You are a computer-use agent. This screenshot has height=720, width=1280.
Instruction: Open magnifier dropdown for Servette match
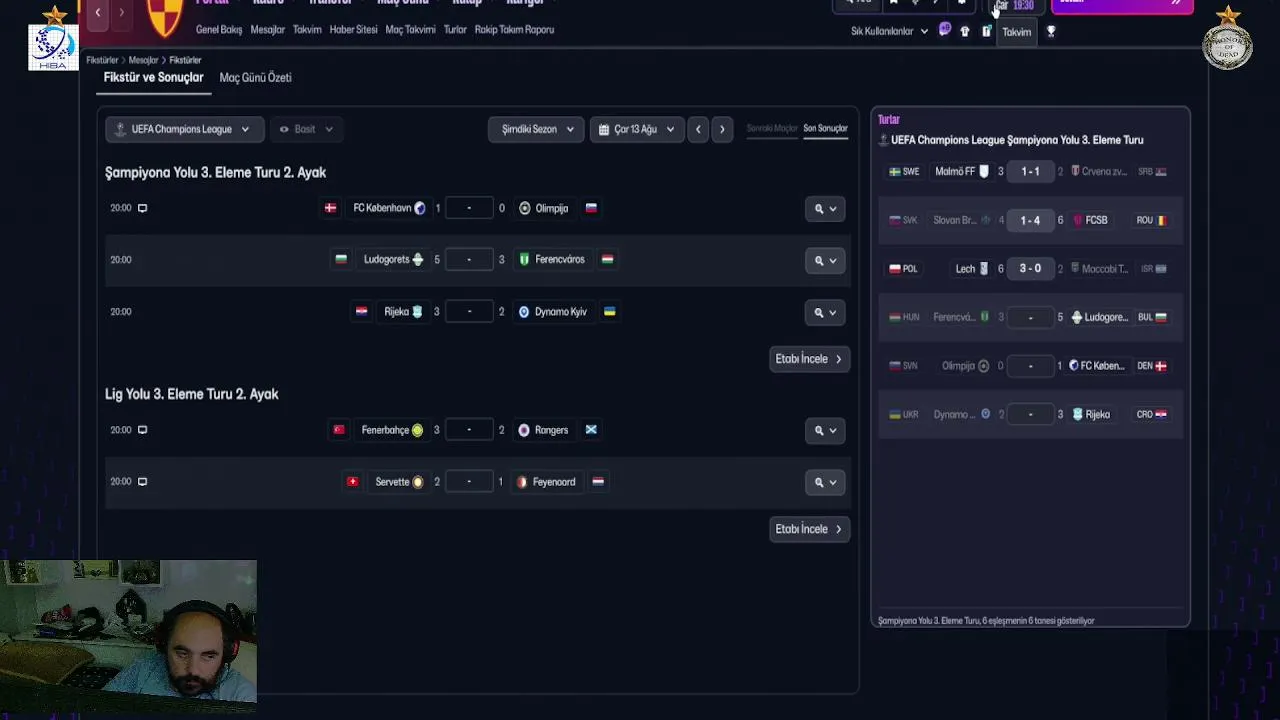pos(825,482)
